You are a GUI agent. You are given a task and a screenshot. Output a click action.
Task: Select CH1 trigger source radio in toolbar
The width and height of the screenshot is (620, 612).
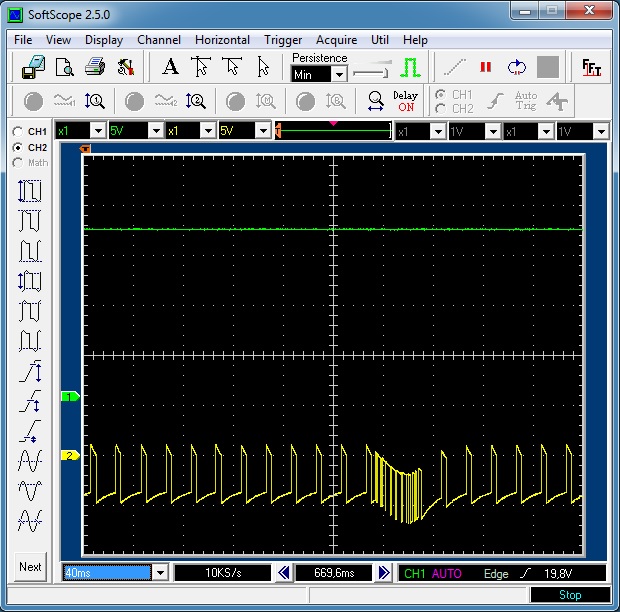pyautogui.click(x=440, y=95)
